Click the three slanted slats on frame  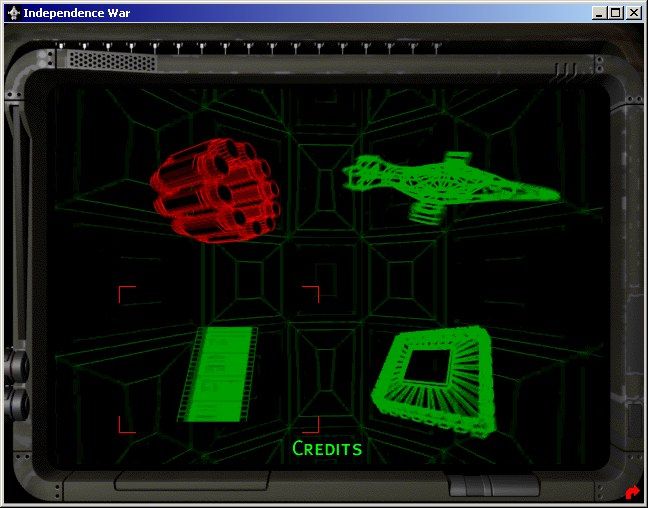pyautogui.click(x=566, y=70)
